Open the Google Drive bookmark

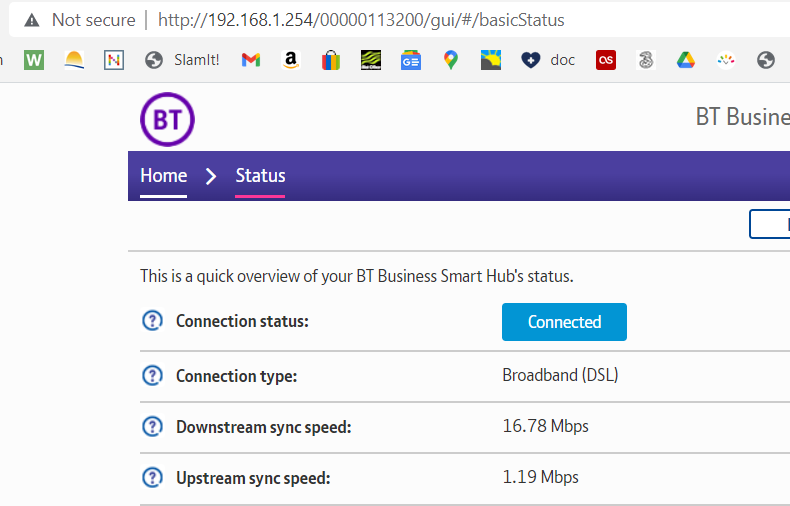click(686, 60)
